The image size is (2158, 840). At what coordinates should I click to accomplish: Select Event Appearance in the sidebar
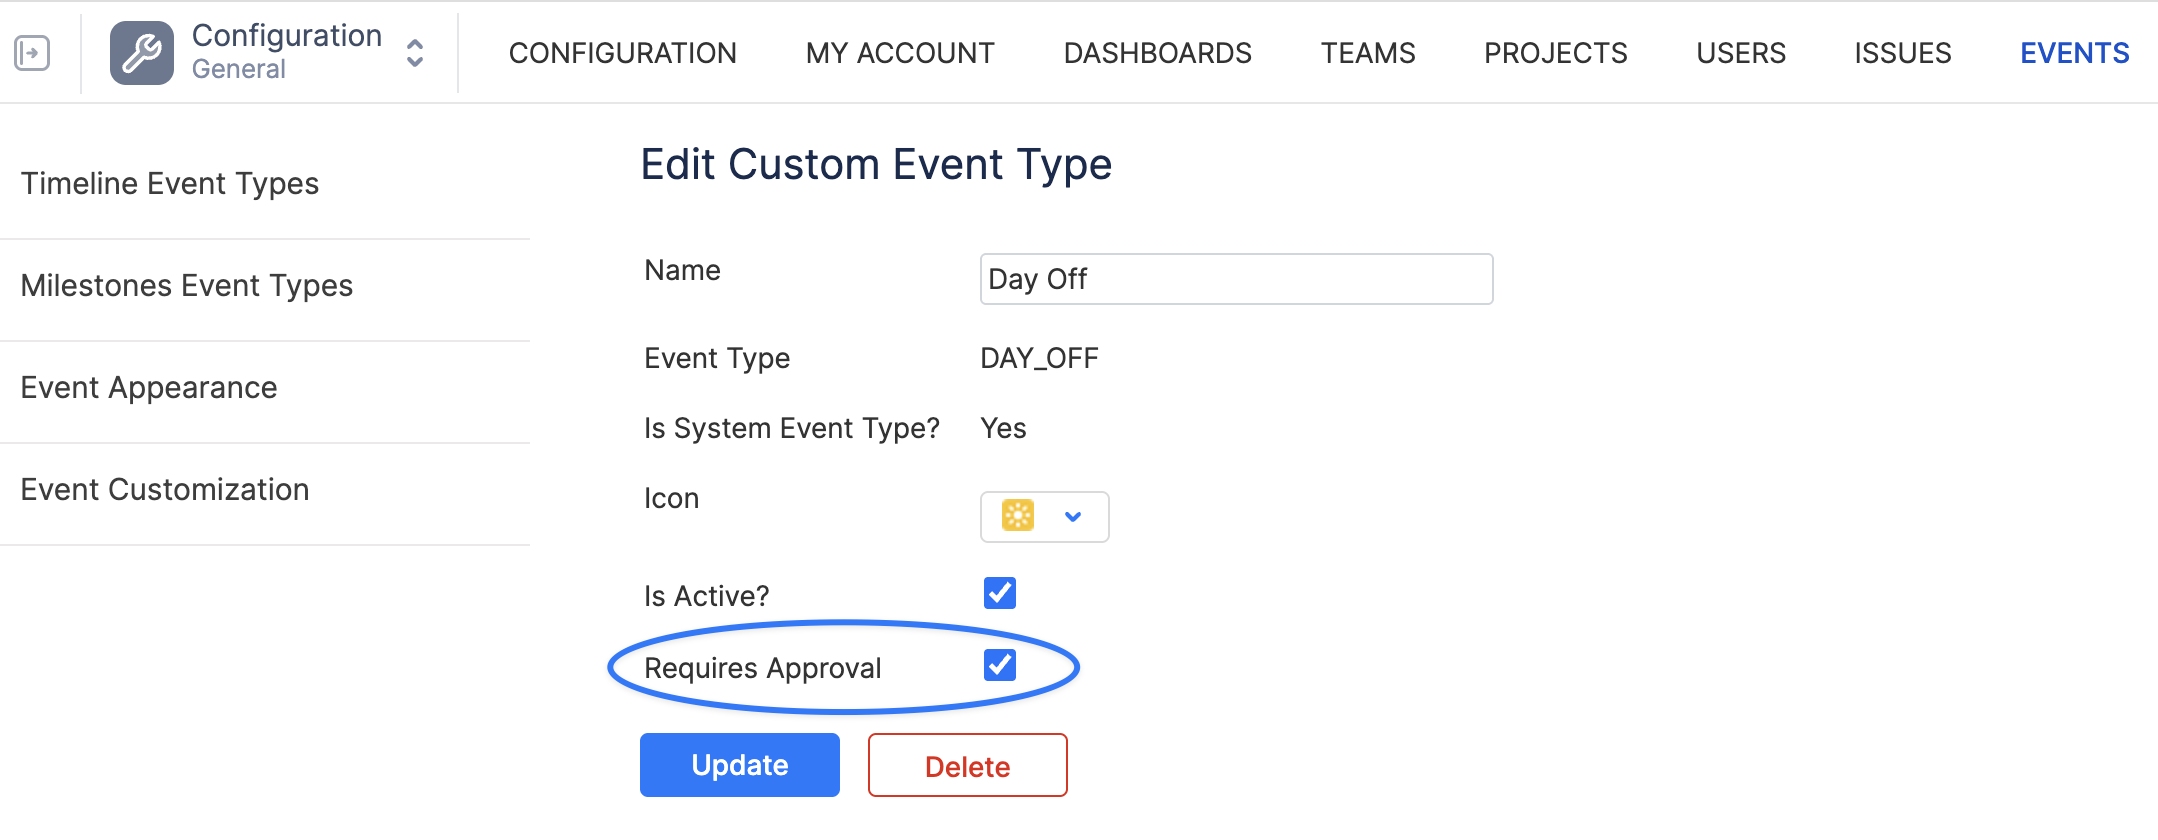[149, 388]
